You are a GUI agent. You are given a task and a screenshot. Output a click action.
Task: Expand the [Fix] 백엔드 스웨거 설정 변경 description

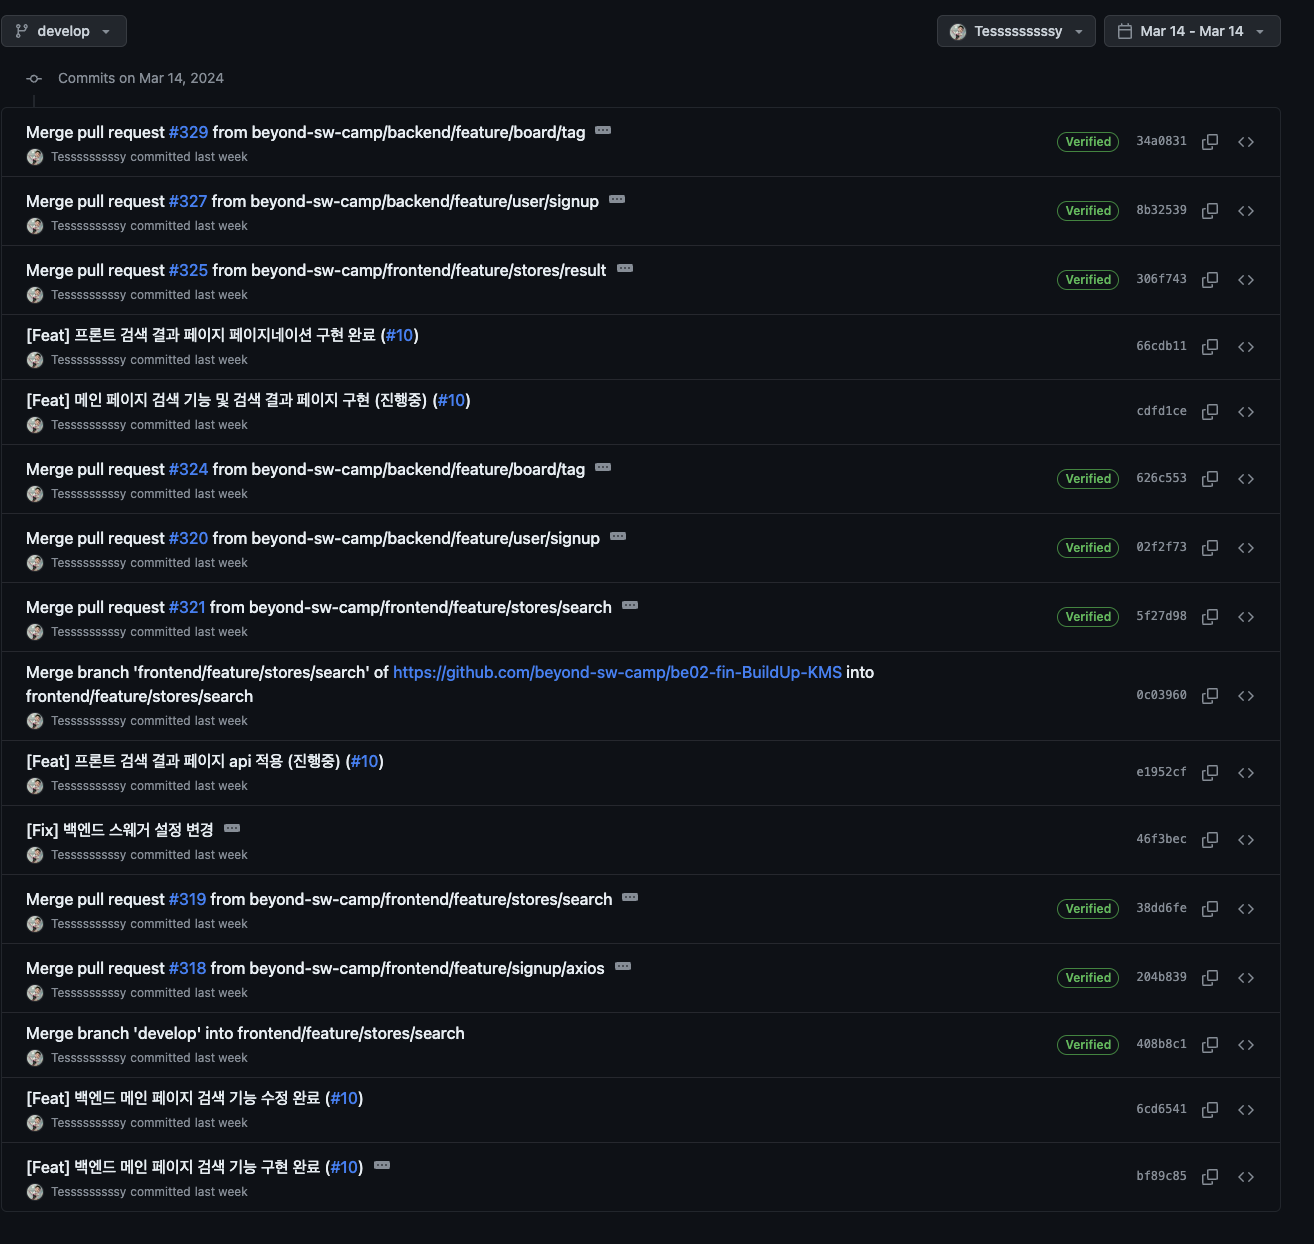[x=232, y=829]
